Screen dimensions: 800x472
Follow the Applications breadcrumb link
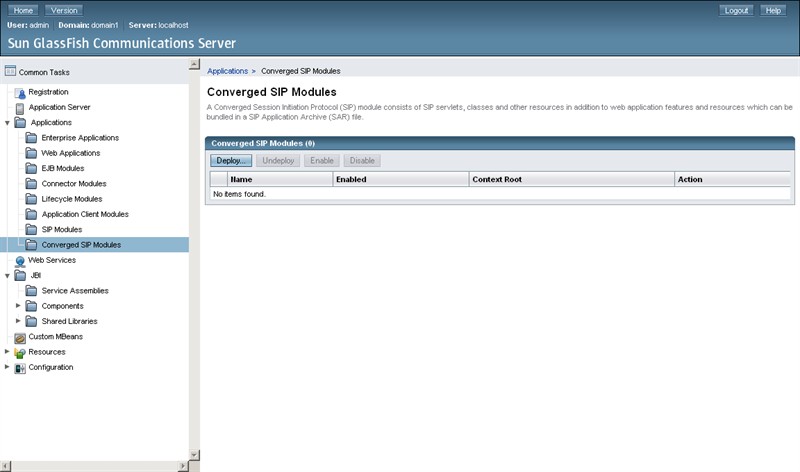point(228,71)
